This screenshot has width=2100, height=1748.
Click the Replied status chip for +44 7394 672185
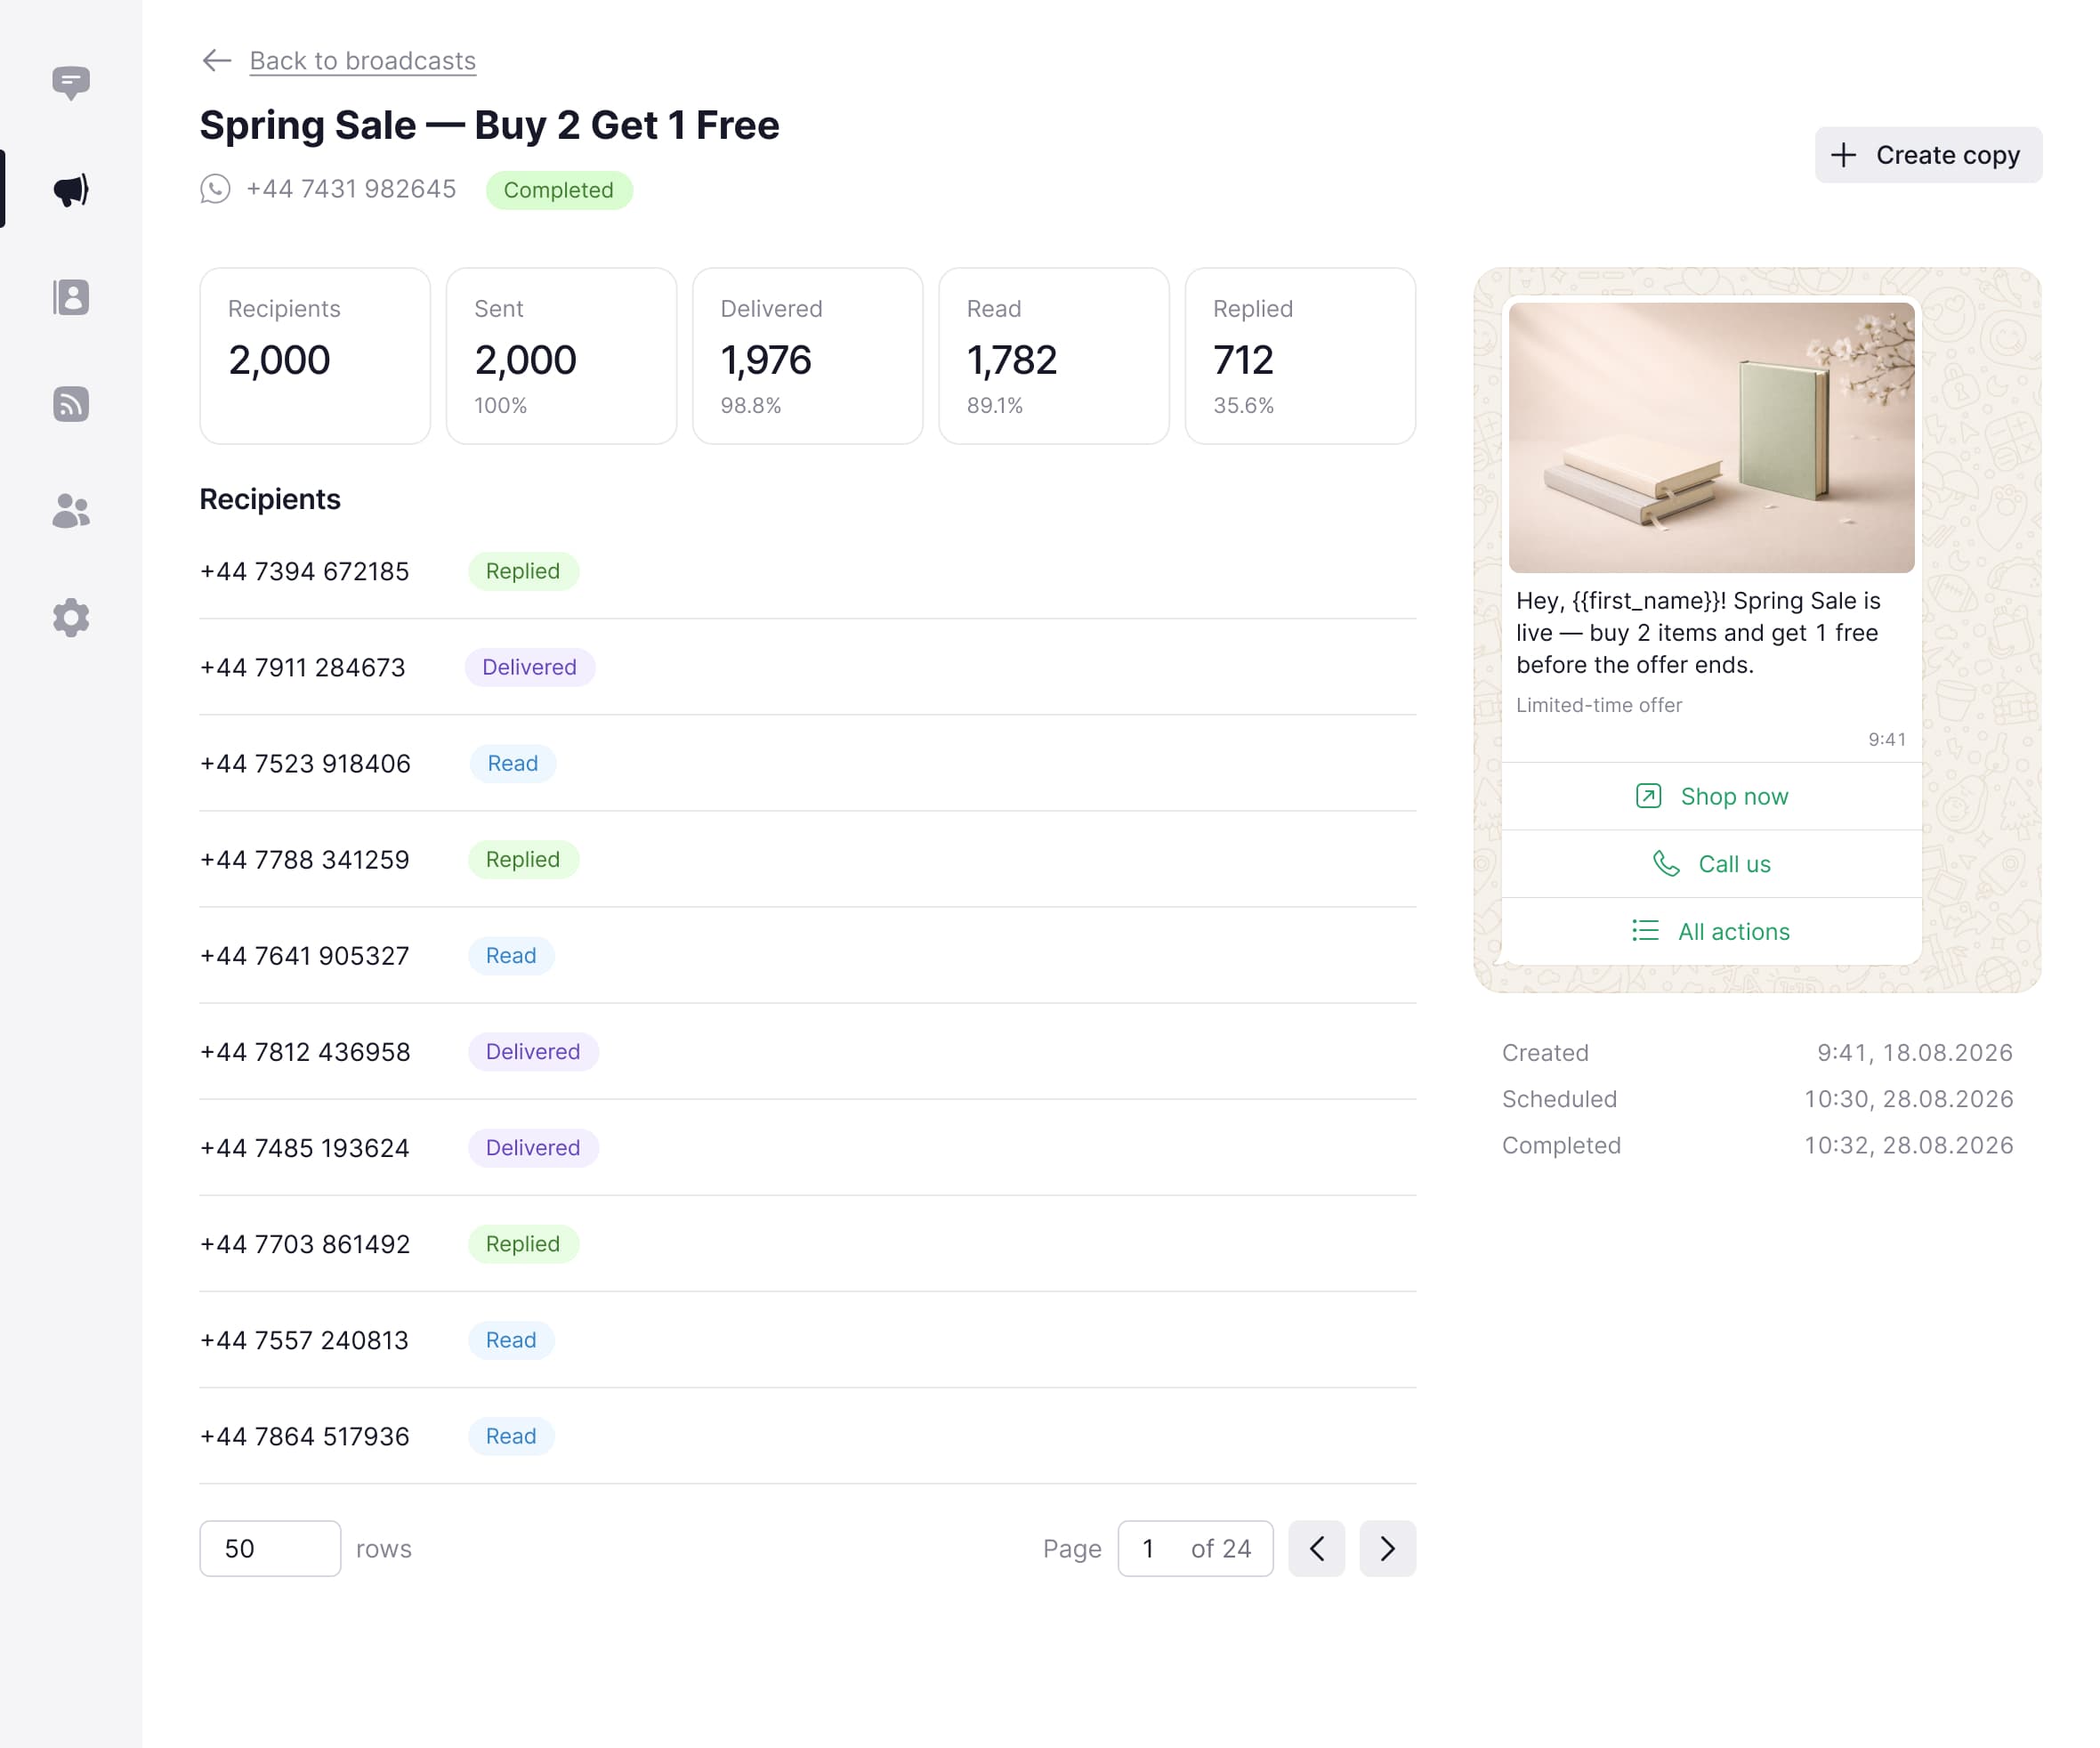tap(523, 571)
